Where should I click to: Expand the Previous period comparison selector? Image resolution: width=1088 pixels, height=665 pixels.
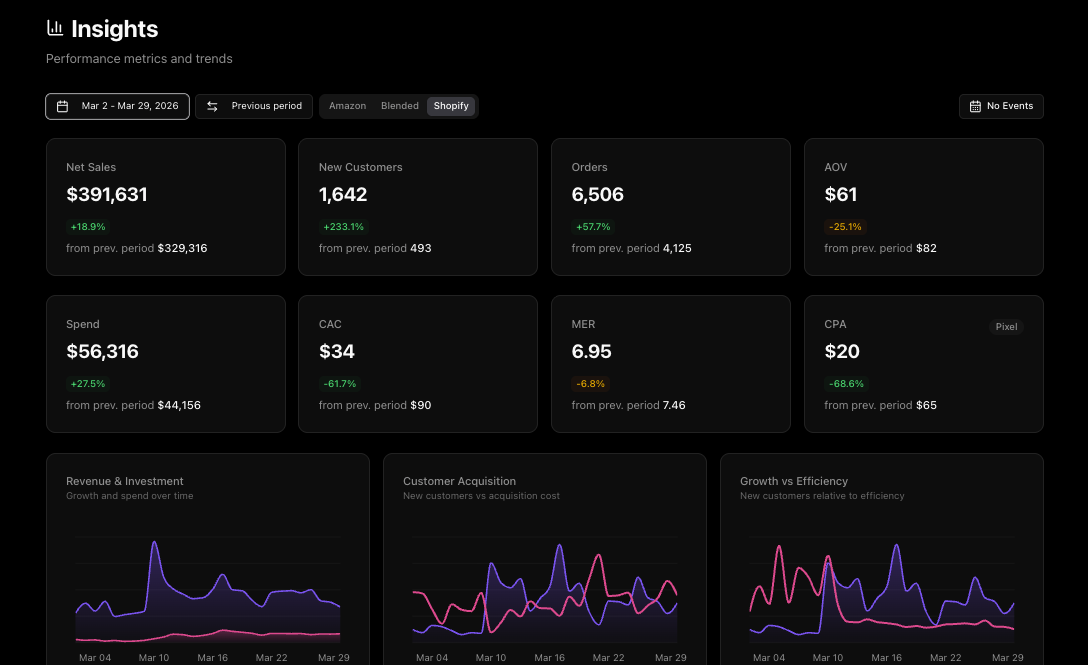(x=253, y=105)
